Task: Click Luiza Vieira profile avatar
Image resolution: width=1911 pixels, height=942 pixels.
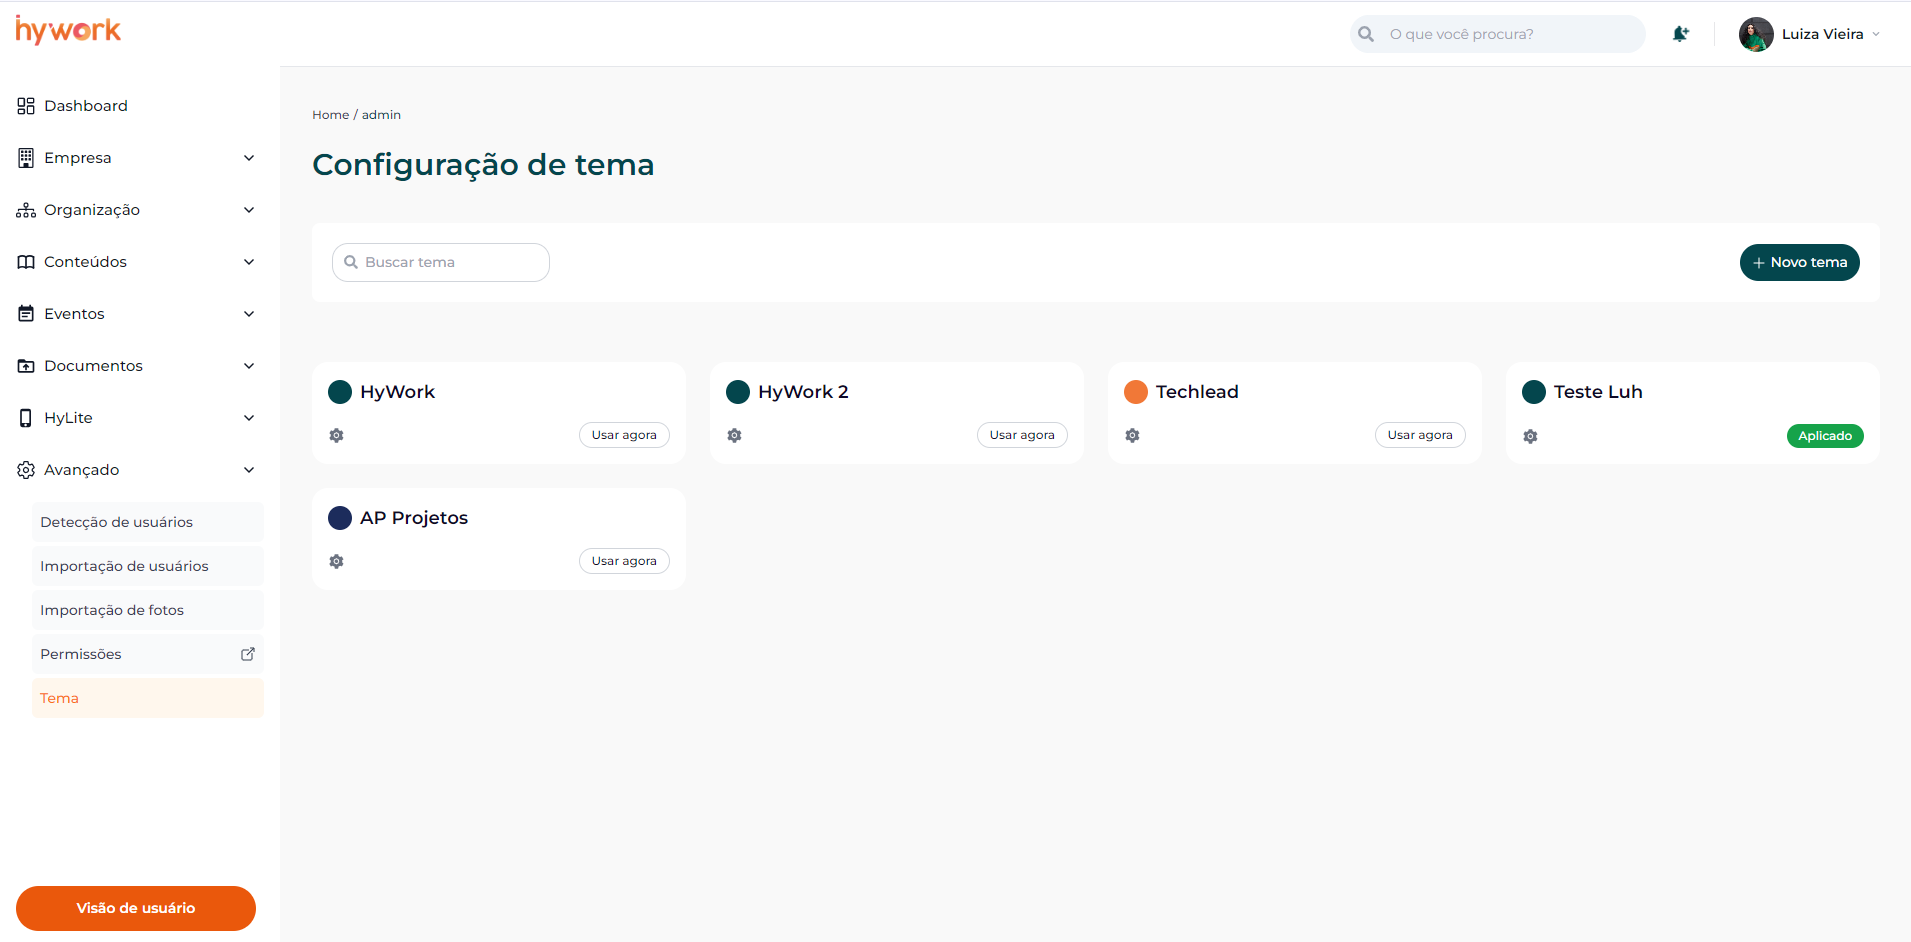Action: point(1756,34)
